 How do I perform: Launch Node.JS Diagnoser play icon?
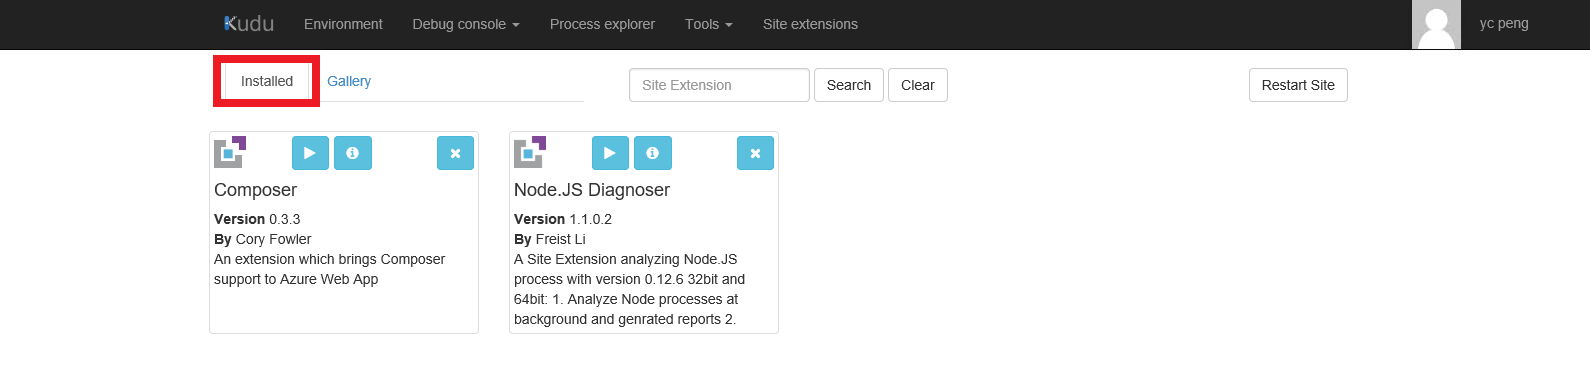(x=610, y=153)
